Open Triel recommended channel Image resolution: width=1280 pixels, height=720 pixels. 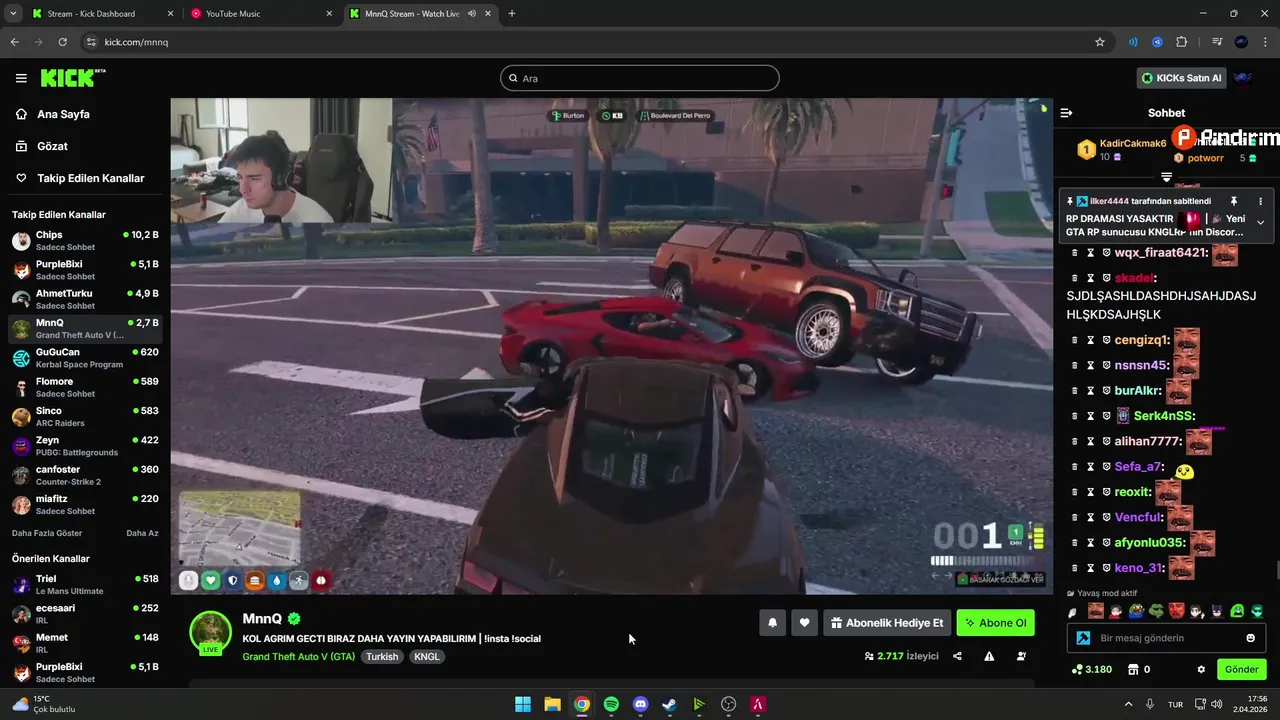point(85,585)
